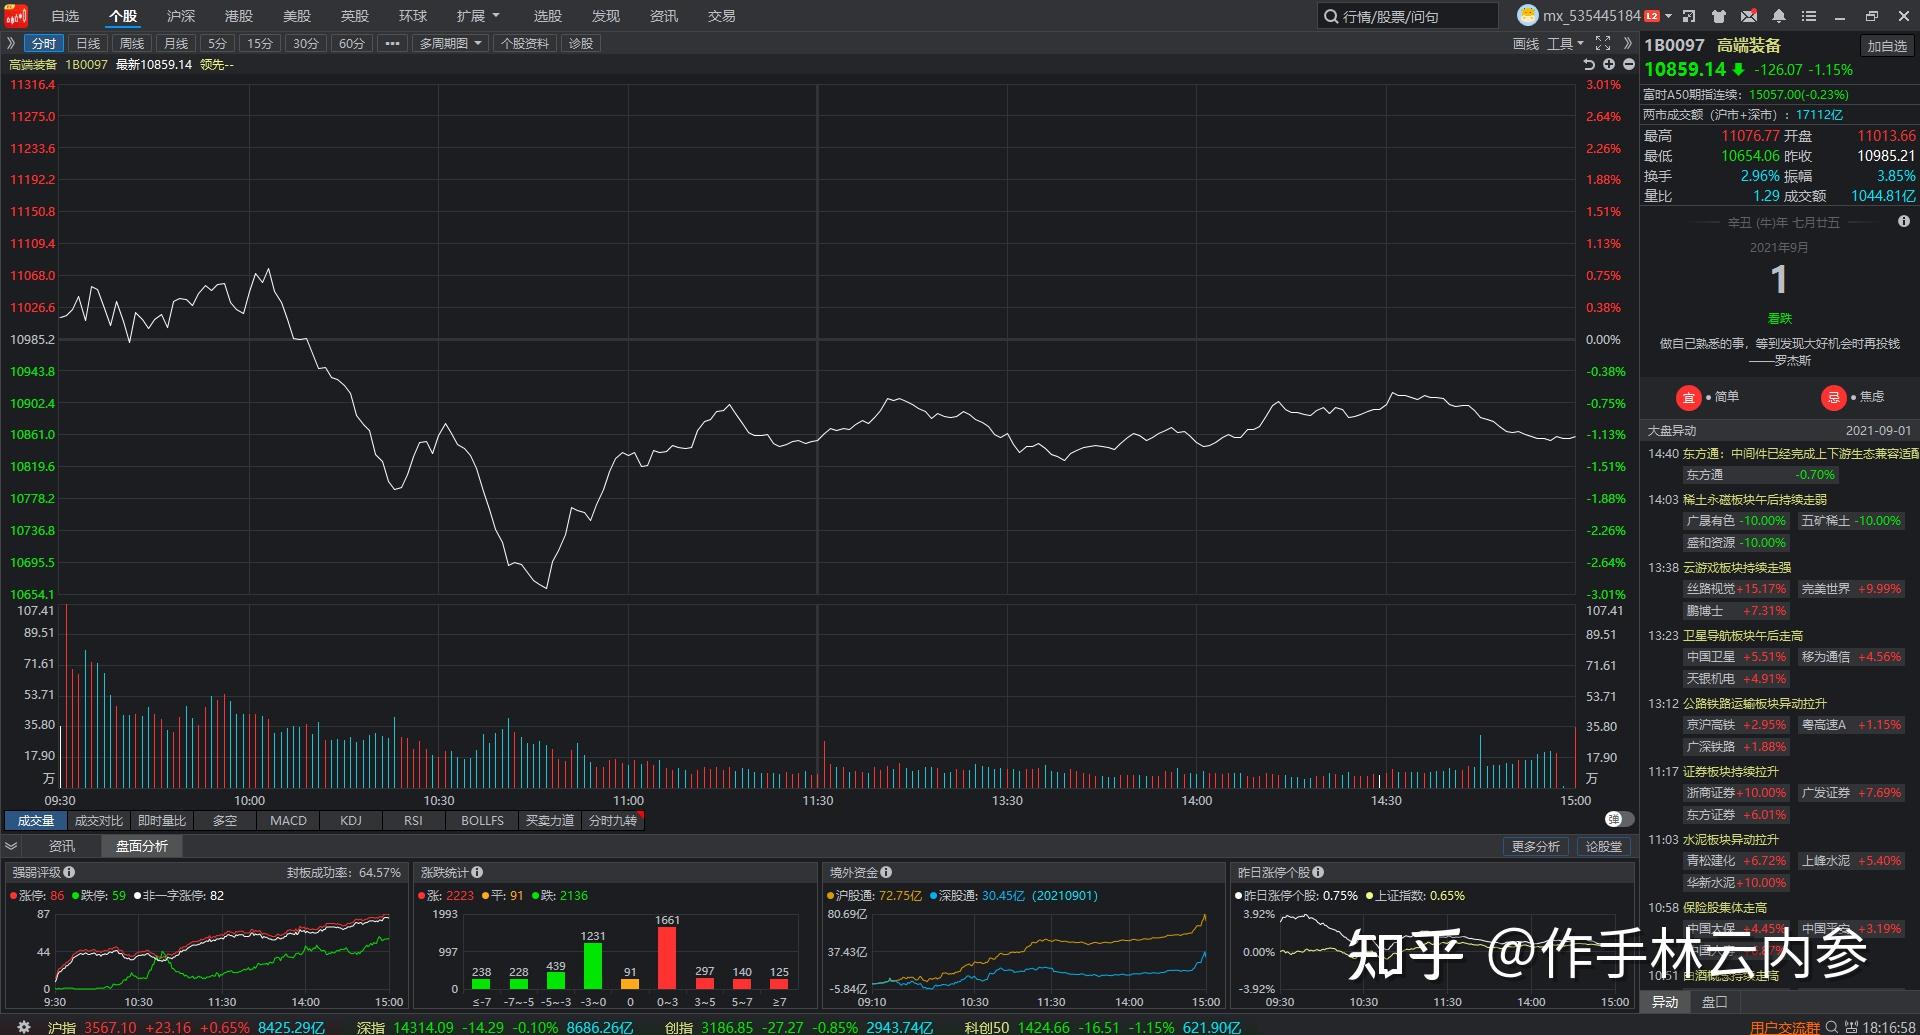Switch to the 日线 chart tab
The image size is (1920, 1035).
[88, 43]
